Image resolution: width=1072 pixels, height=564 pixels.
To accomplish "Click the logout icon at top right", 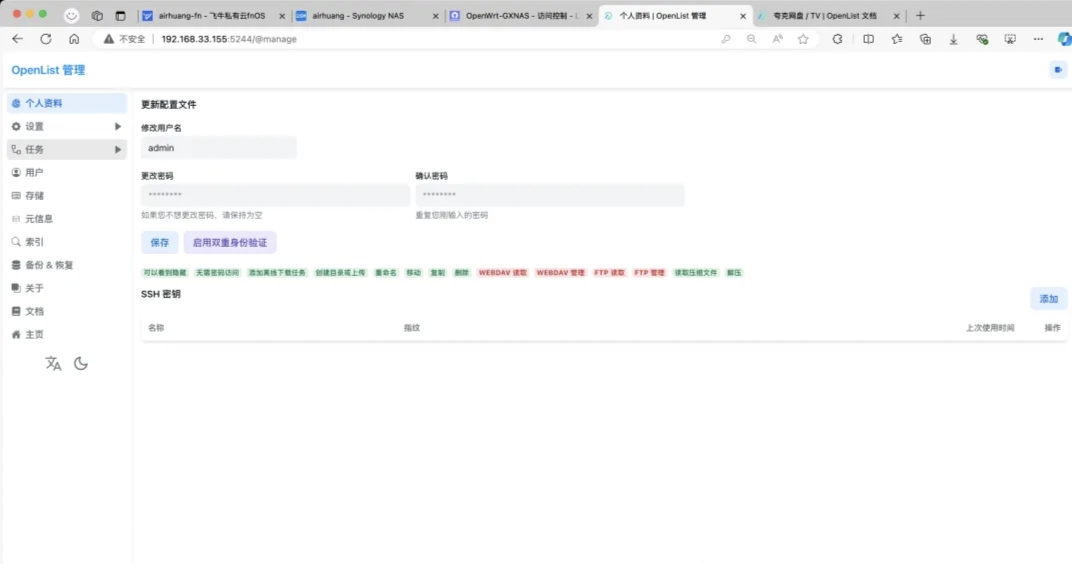I will (1058, 69).
